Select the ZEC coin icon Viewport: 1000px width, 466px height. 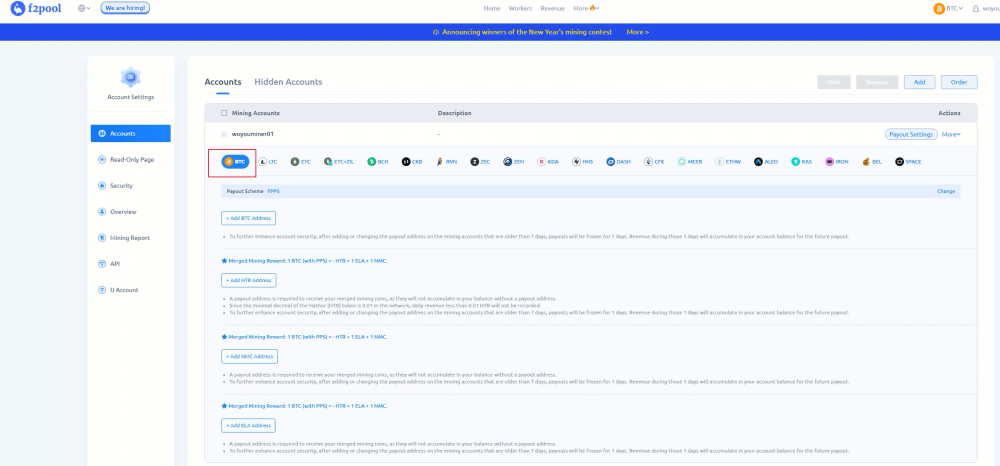pyautogui.click(x=480, y=161)
